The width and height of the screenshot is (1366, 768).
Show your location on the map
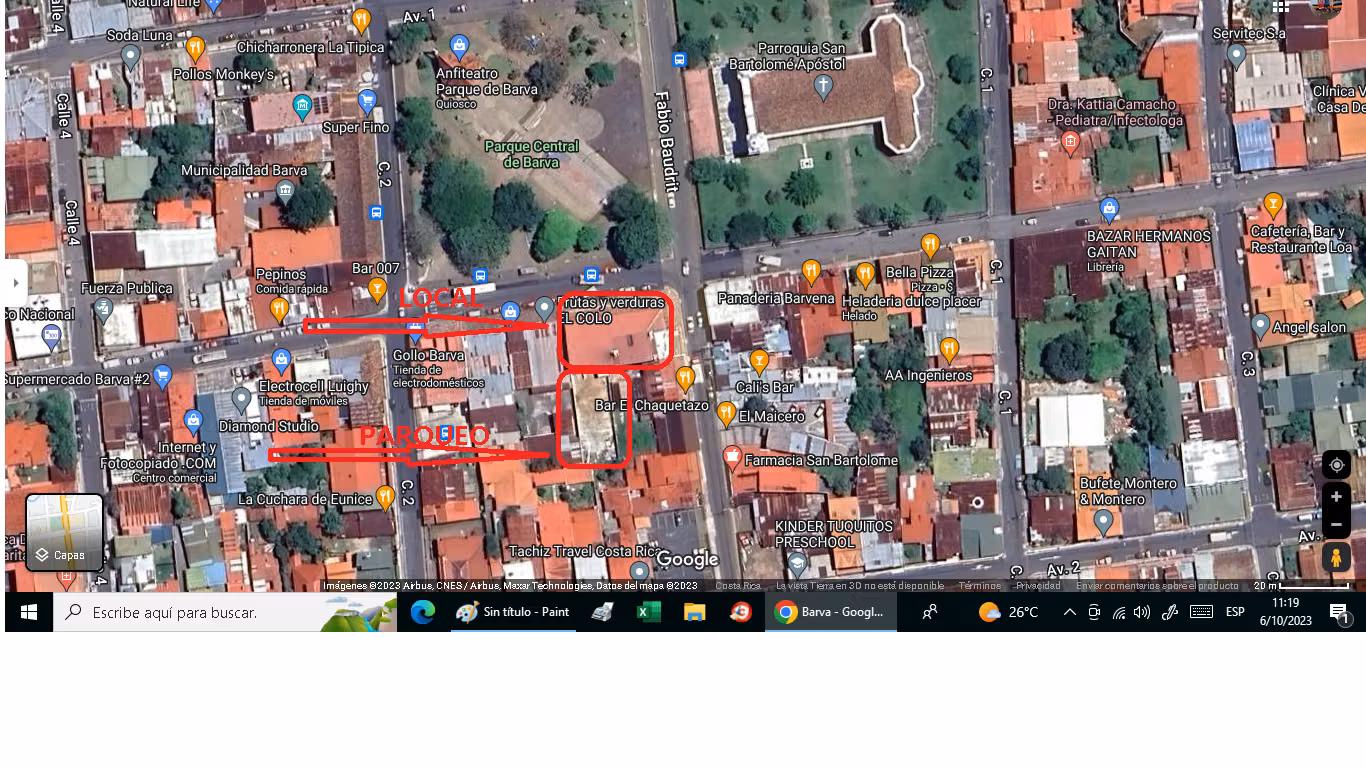tap(1336, 465)
